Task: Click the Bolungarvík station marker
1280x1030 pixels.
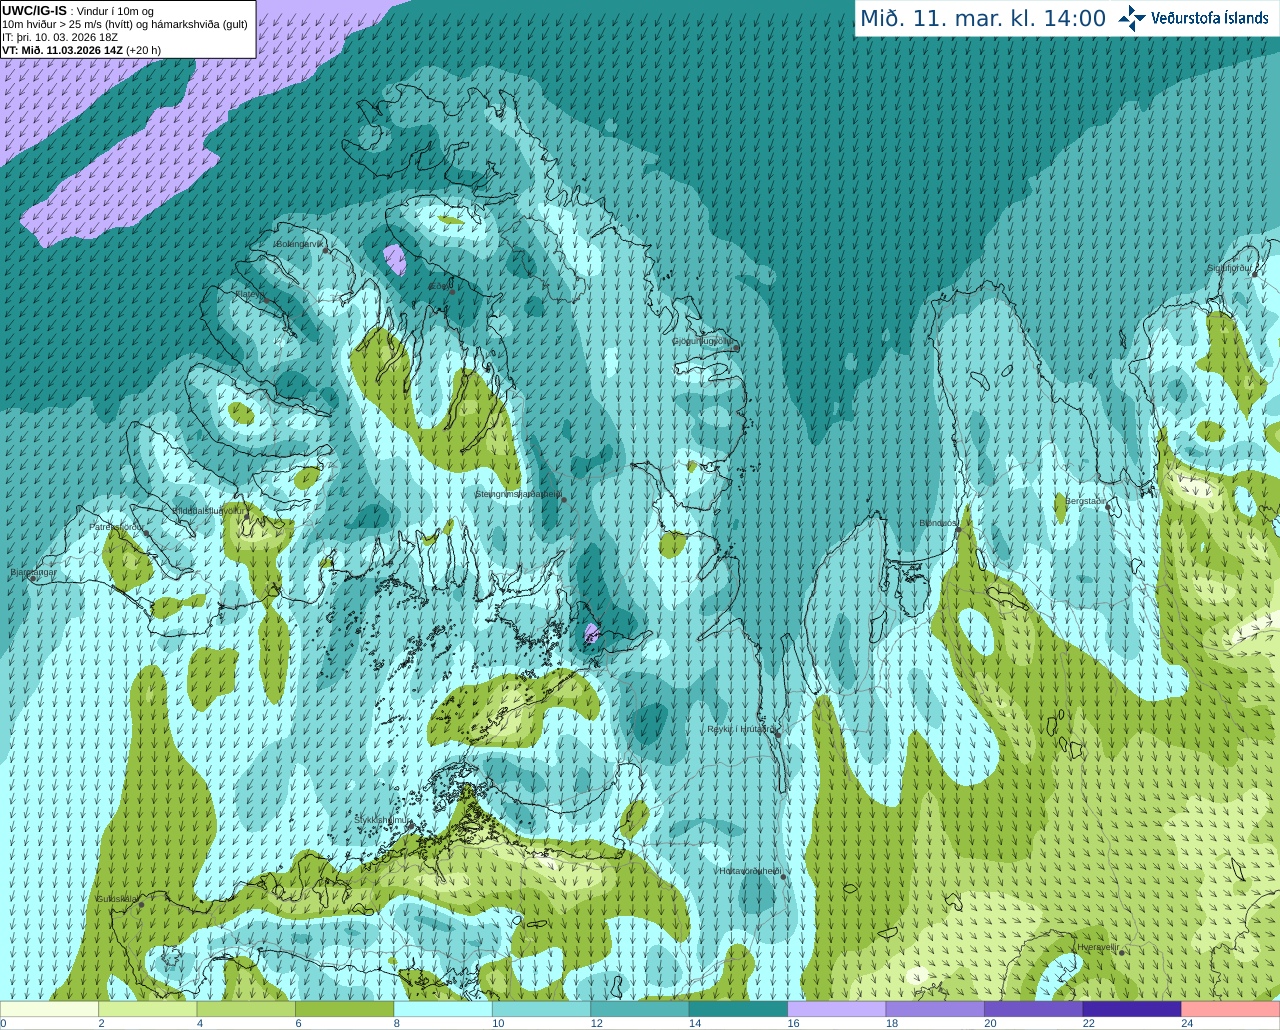Action: click(326, 250)
